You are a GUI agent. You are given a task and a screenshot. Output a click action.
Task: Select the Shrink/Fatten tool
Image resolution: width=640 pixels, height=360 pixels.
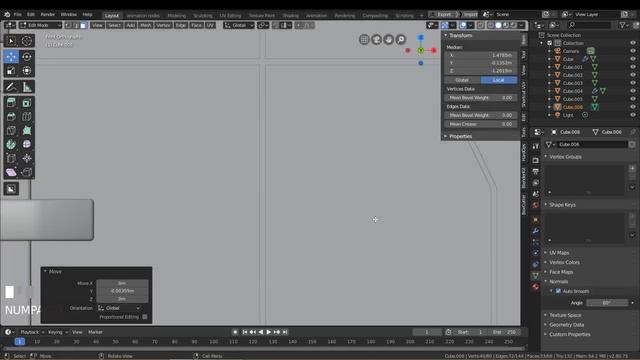[x=27, y=158]
